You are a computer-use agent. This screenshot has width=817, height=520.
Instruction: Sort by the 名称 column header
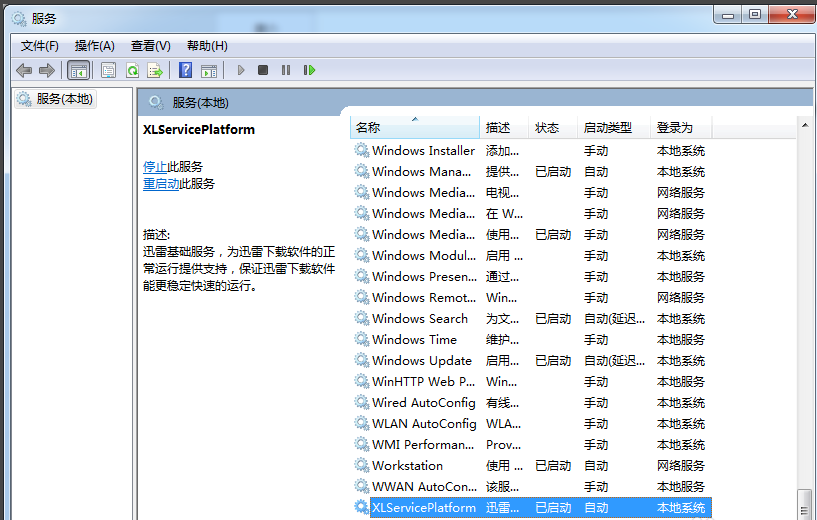(x=415, y=128)
